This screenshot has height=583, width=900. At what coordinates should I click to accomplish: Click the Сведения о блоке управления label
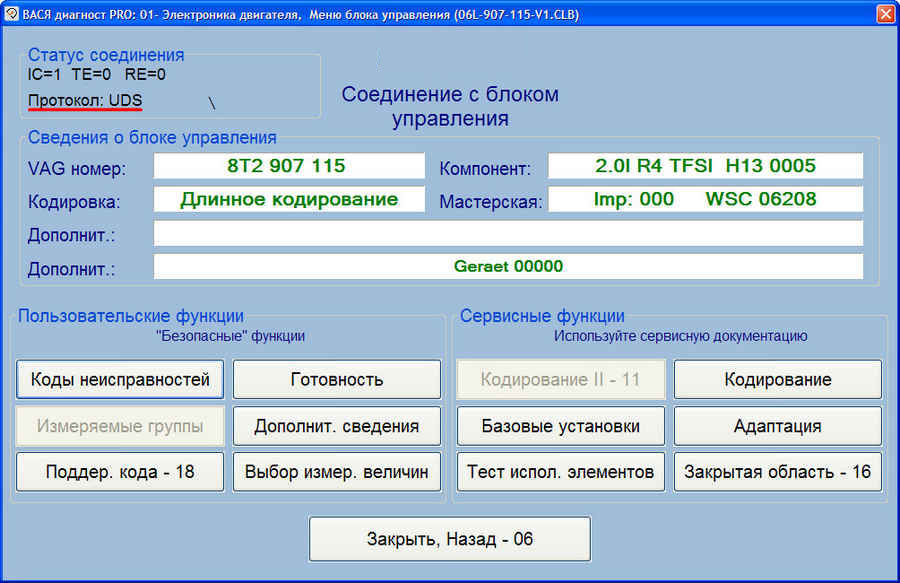pos(152,138)
